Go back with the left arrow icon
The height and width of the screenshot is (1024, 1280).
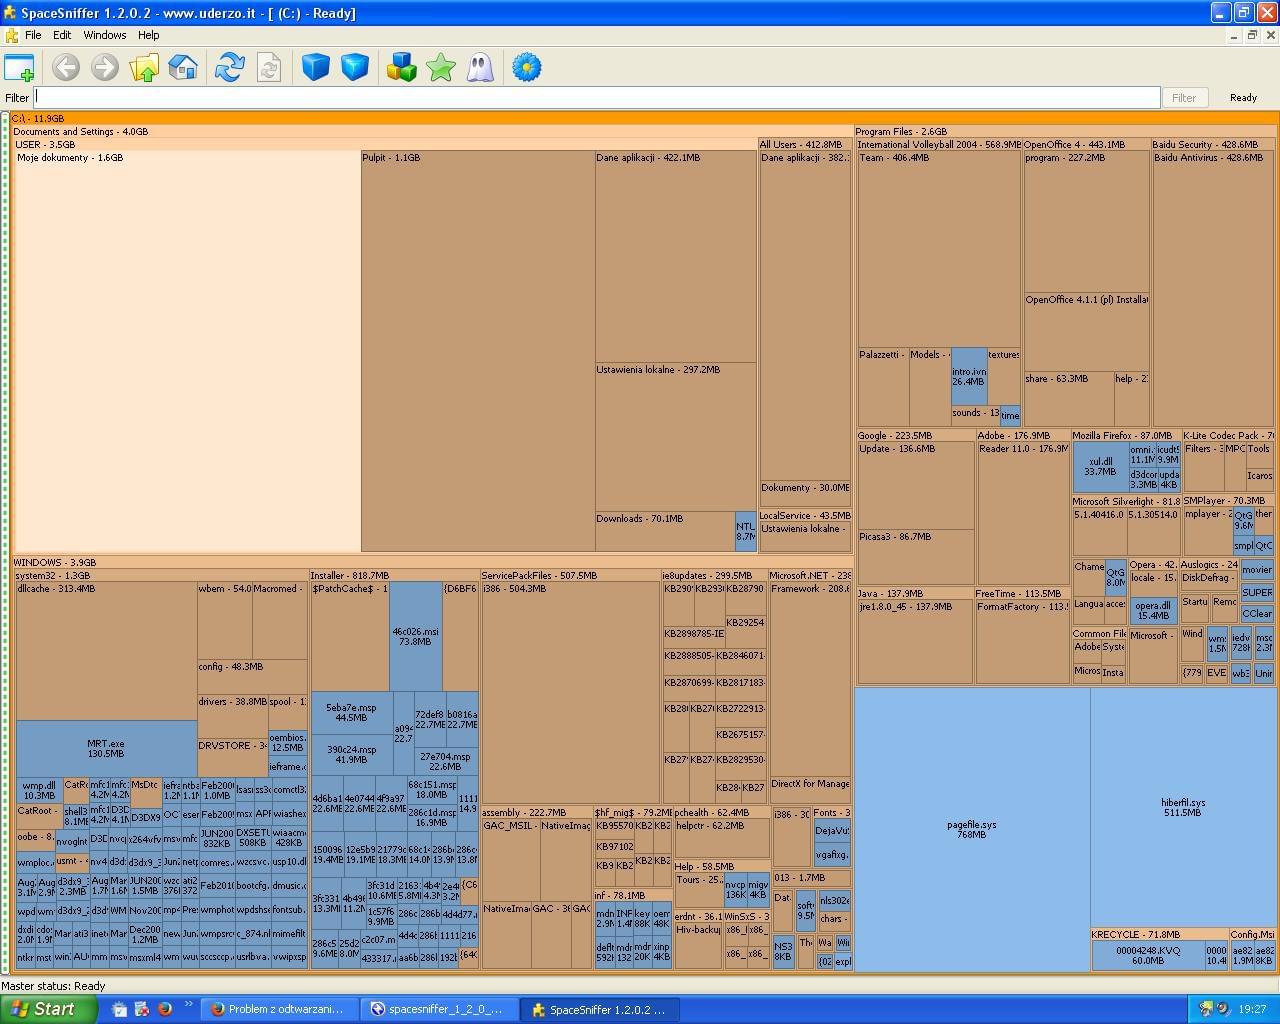click(66, 68)
